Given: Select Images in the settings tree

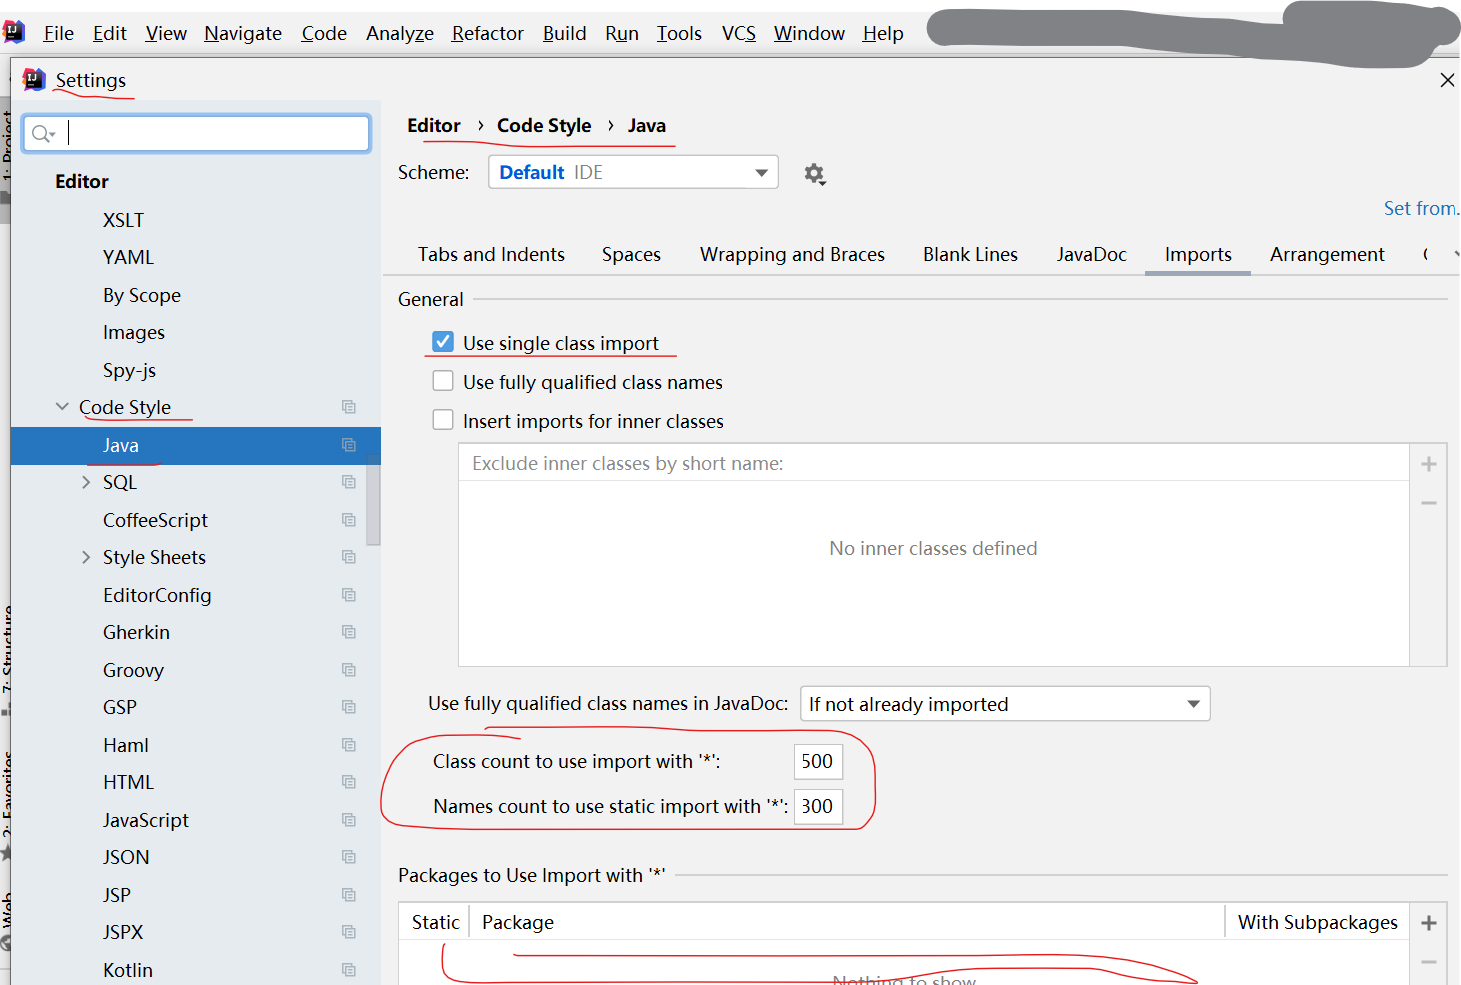Looking at the screenshot, I should pos(134,332).
